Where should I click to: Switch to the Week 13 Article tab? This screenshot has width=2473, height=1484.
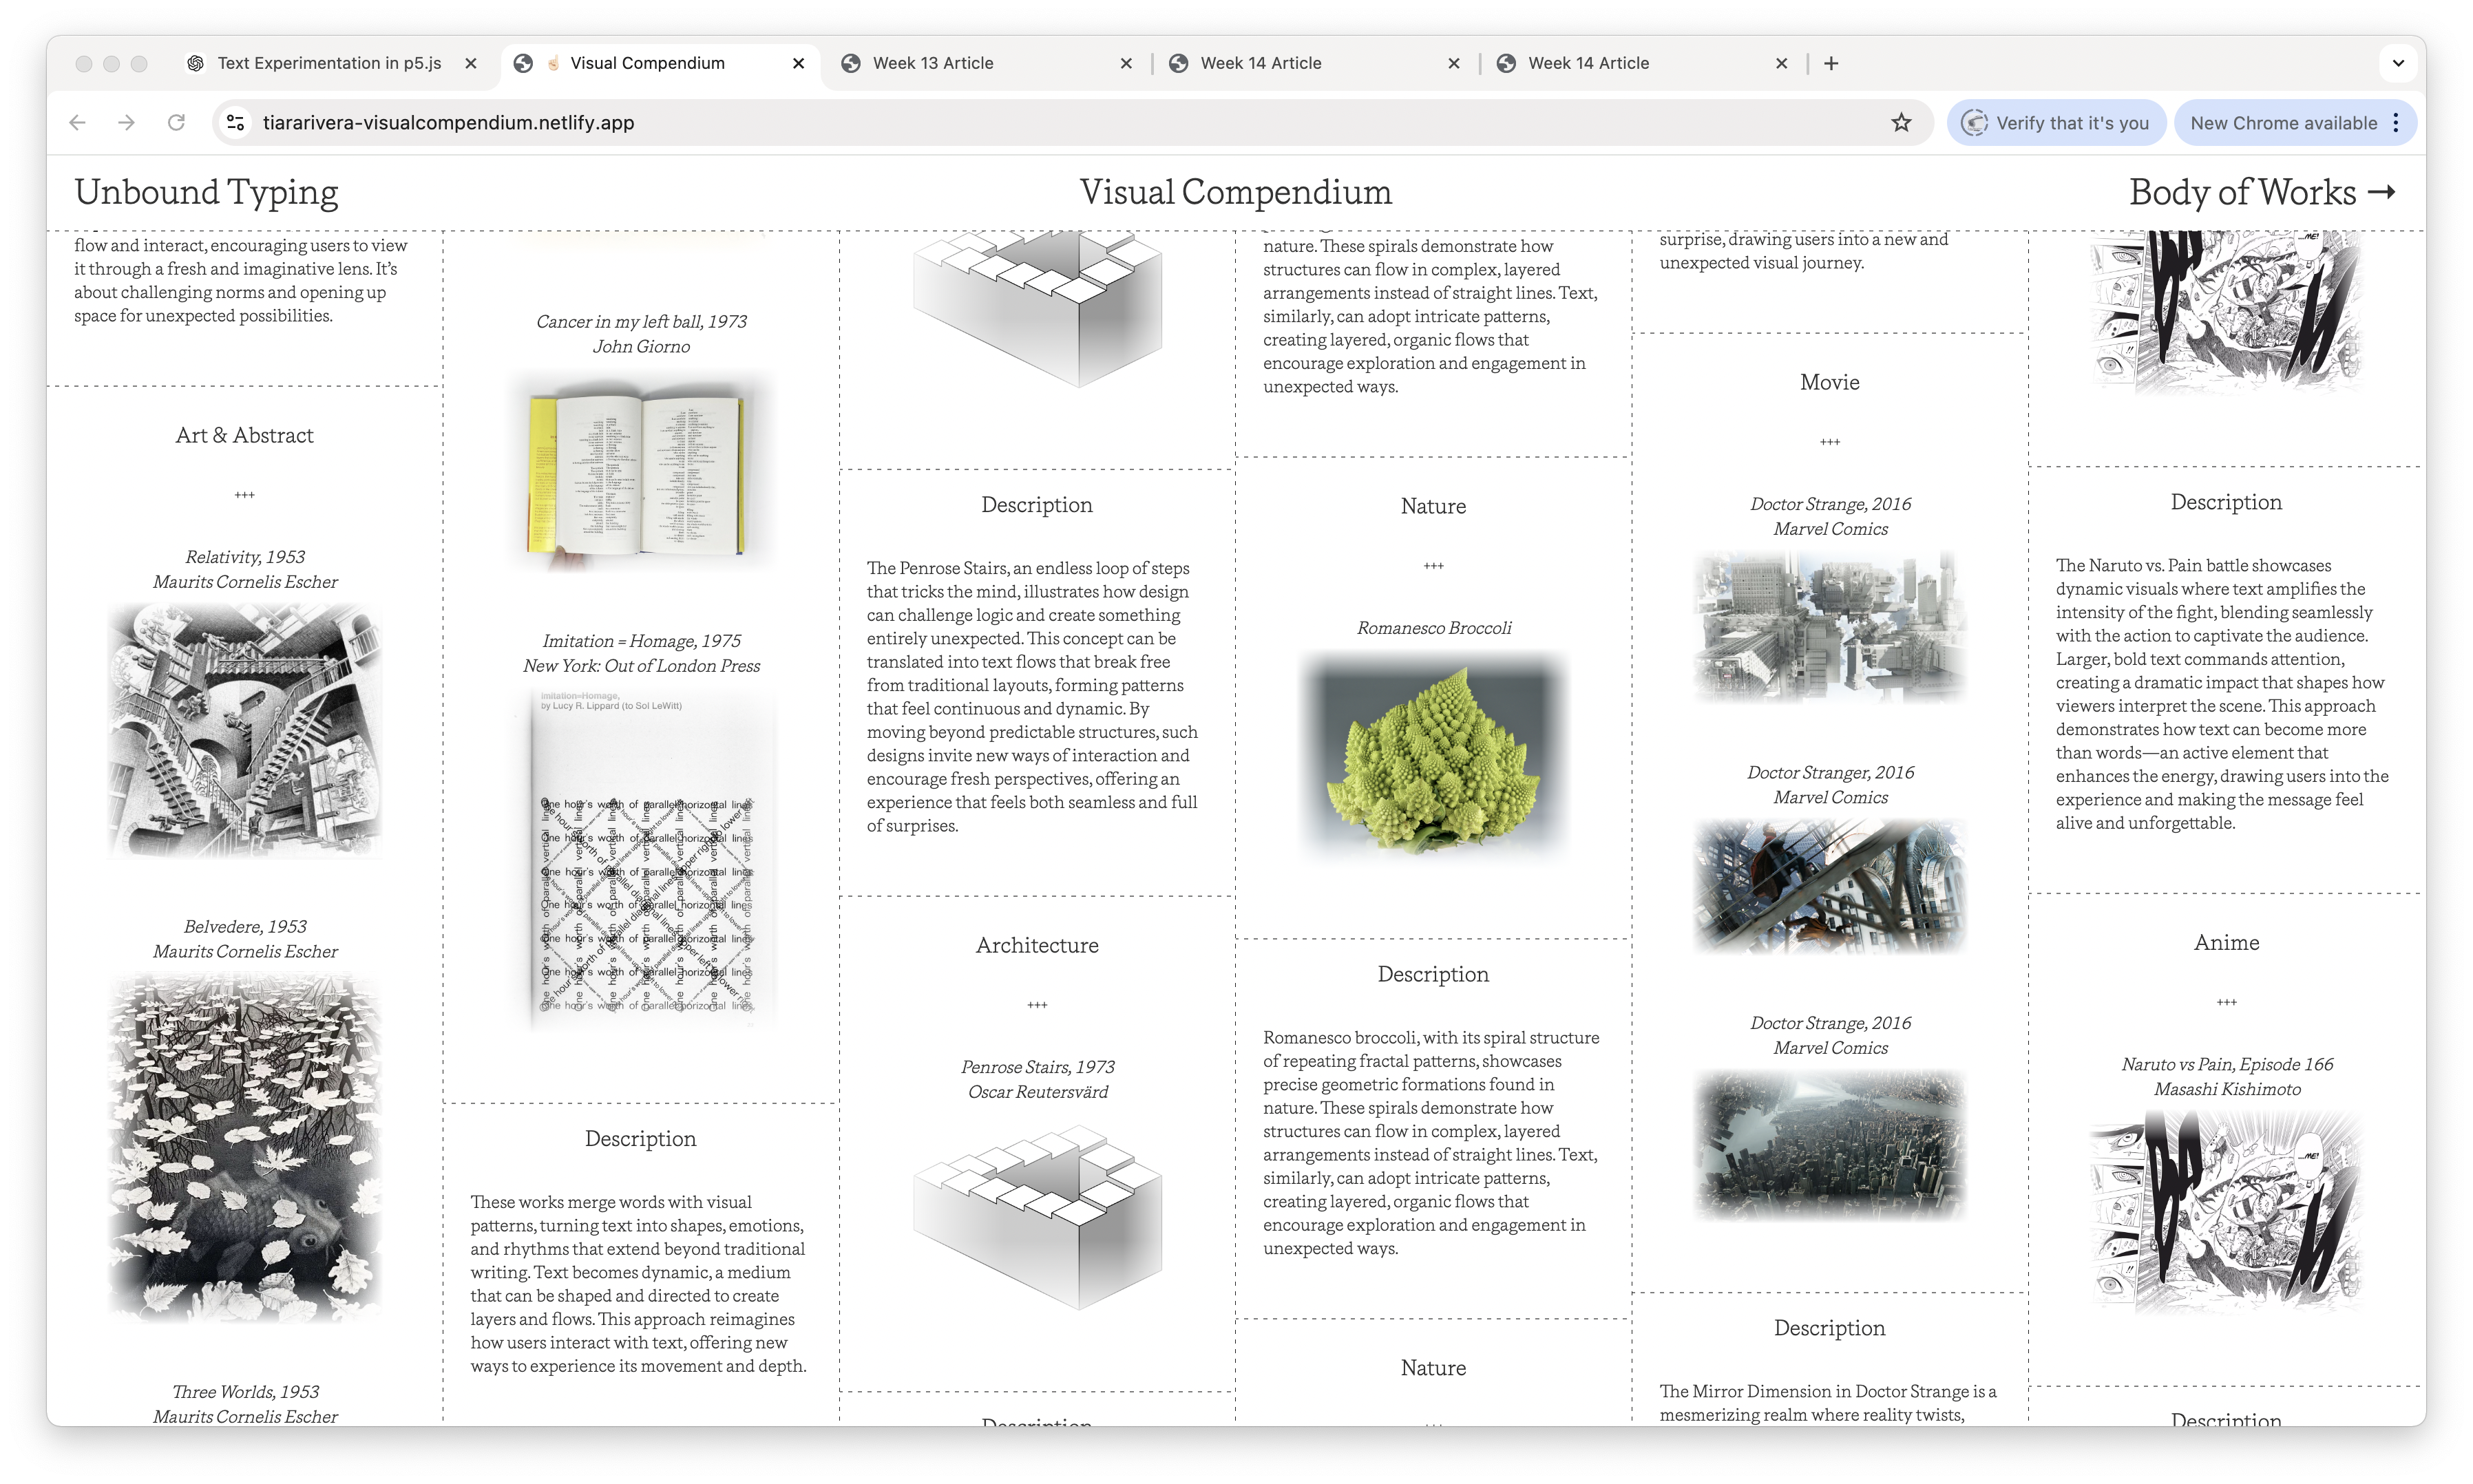coord(985,63)
